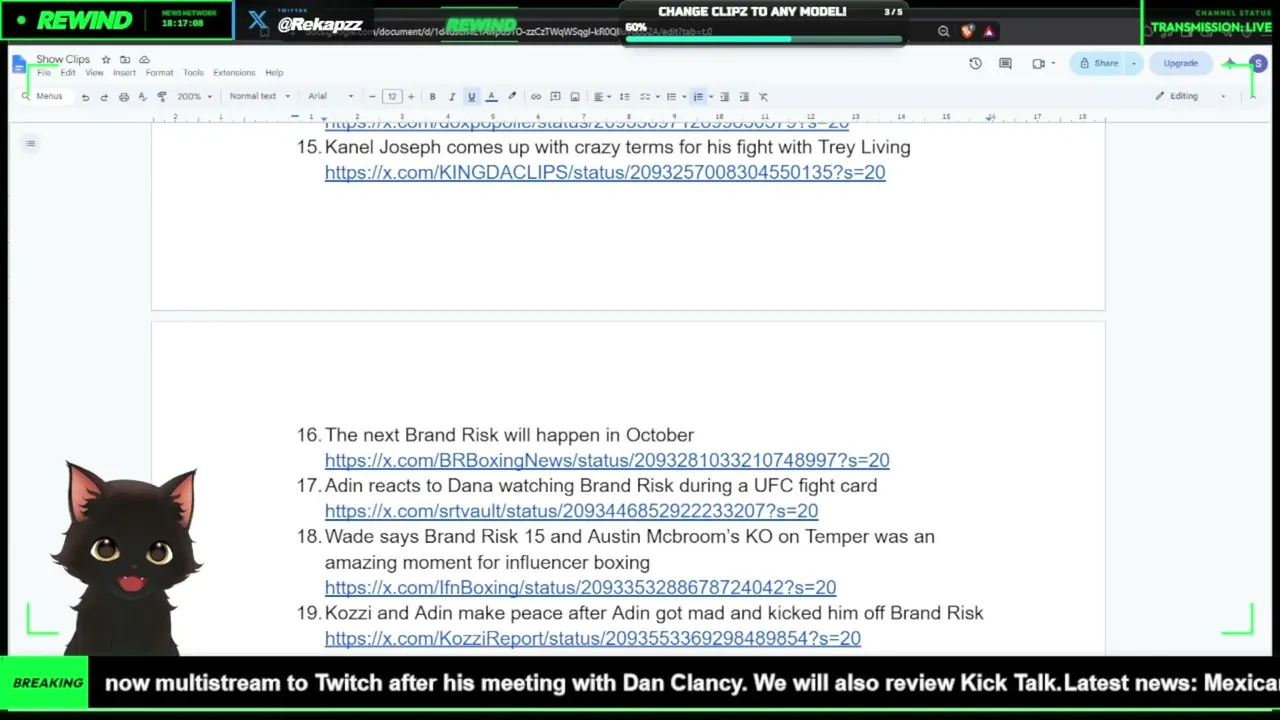Click the Google Docs home icon
This screenshot has width=1280, height=720.
click(19, 65)
